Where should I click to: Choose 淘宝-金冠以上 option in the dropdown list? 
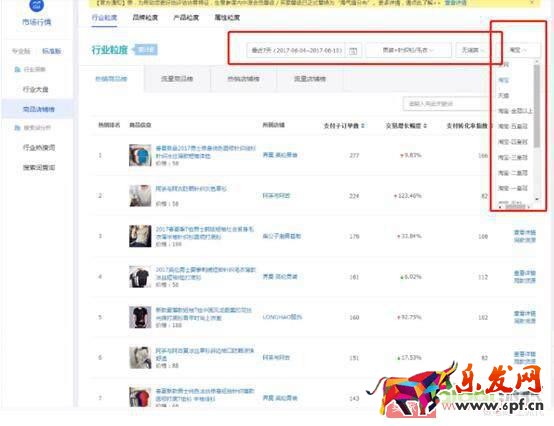coord(515,111)
